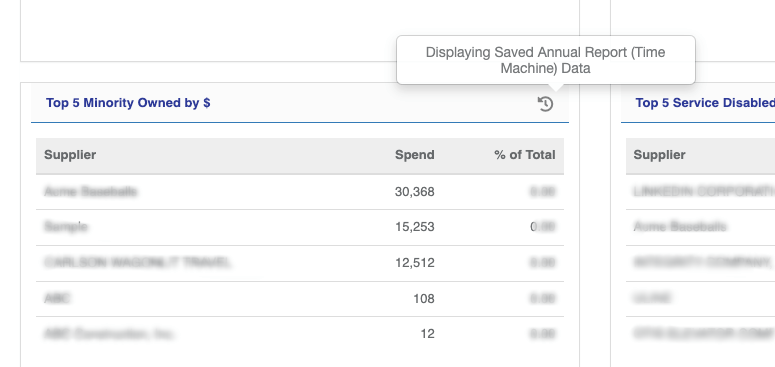Click Supplier header in Service Disabled table

click(659, 155)
